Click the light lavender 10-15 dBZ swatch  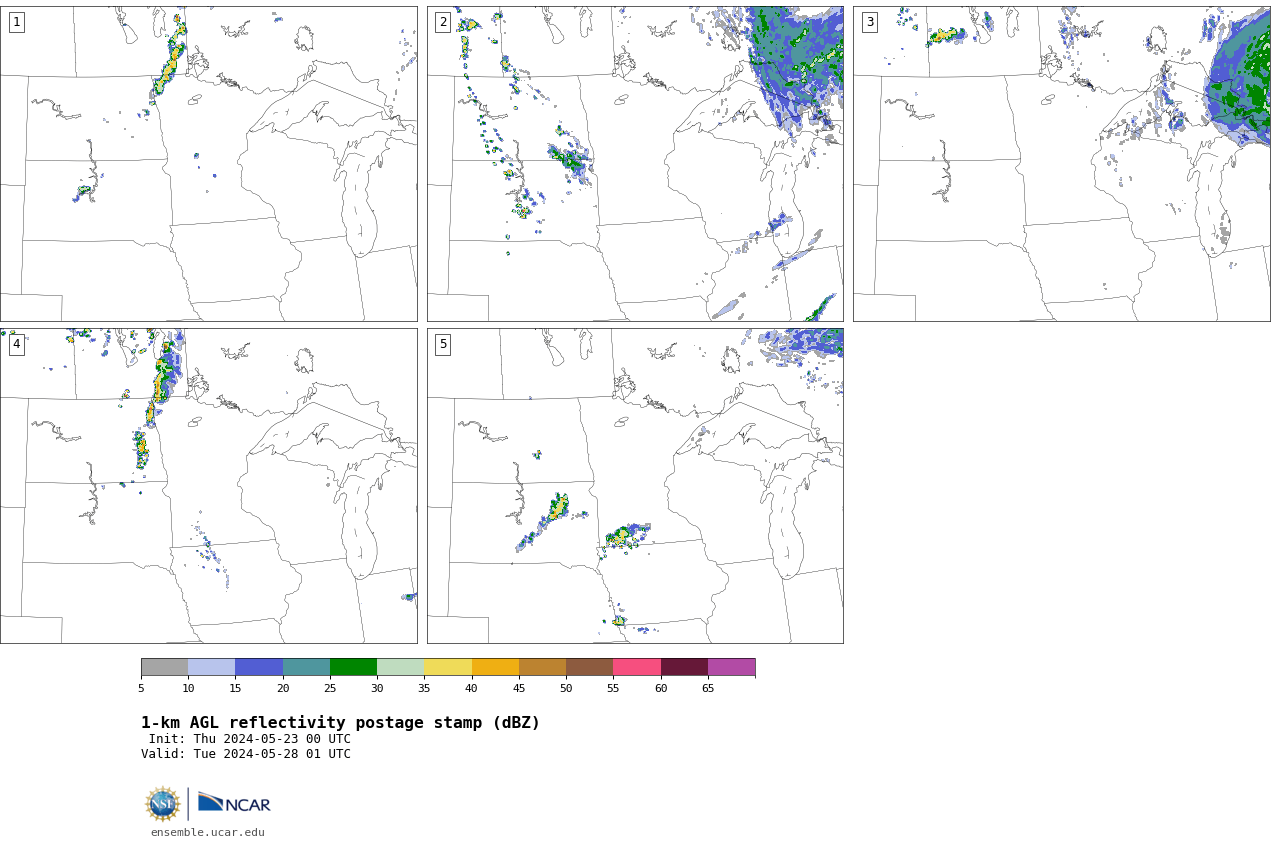(x=211, y=667)
